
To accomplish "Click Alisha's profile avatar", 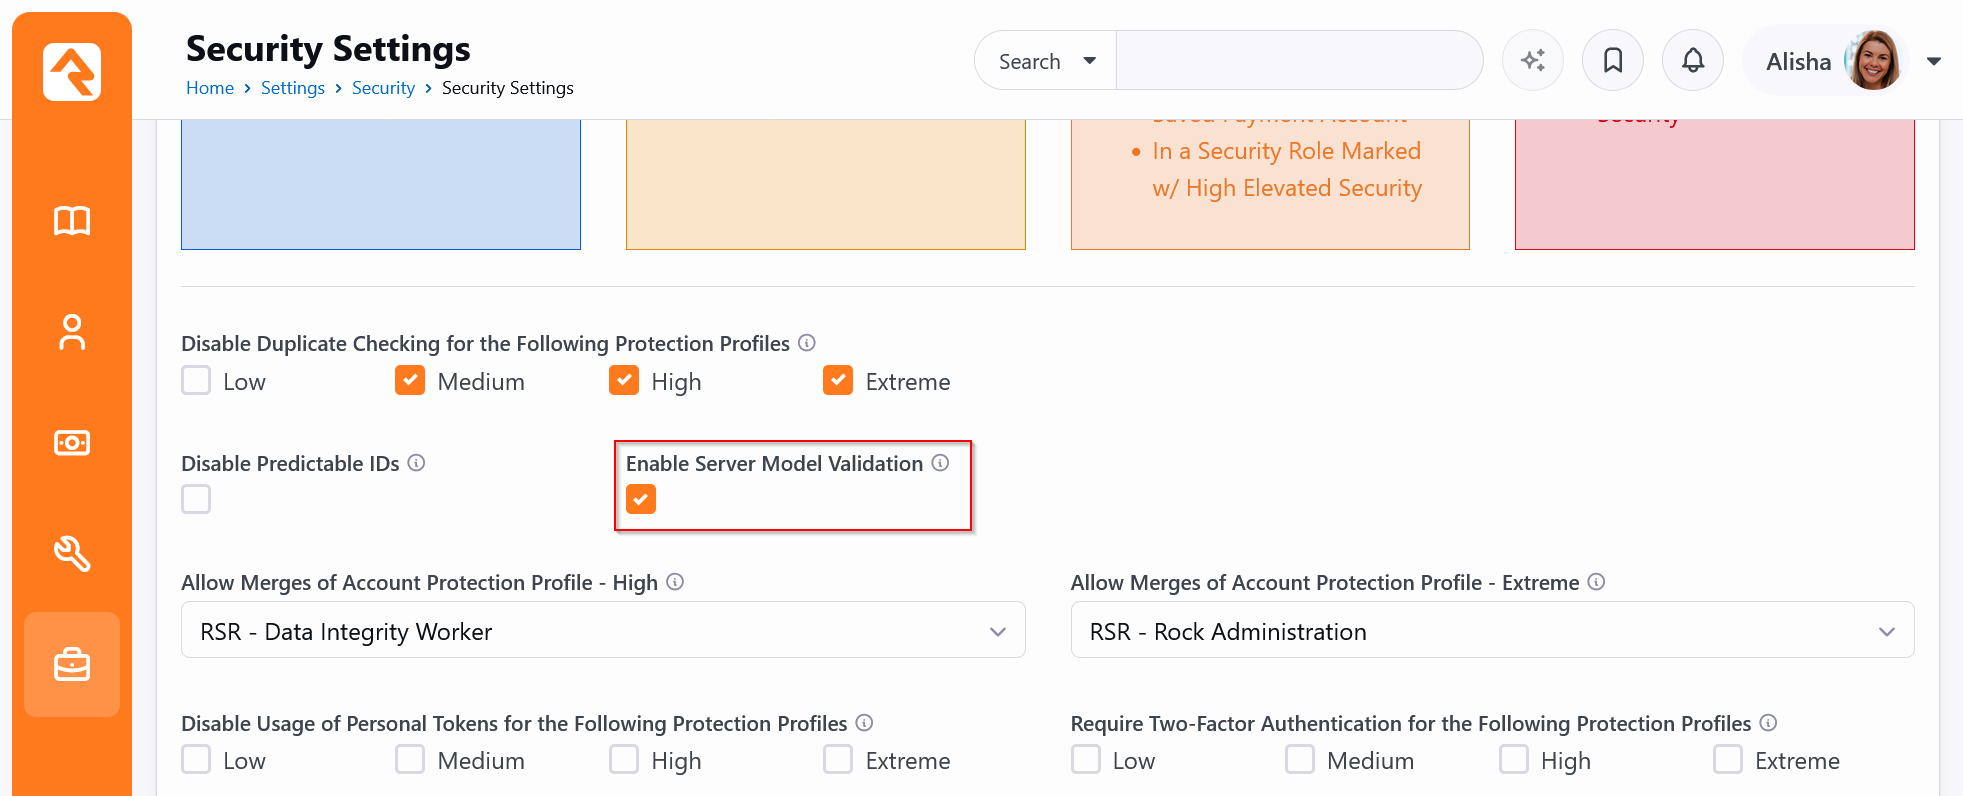I will tap(1872, 61).
